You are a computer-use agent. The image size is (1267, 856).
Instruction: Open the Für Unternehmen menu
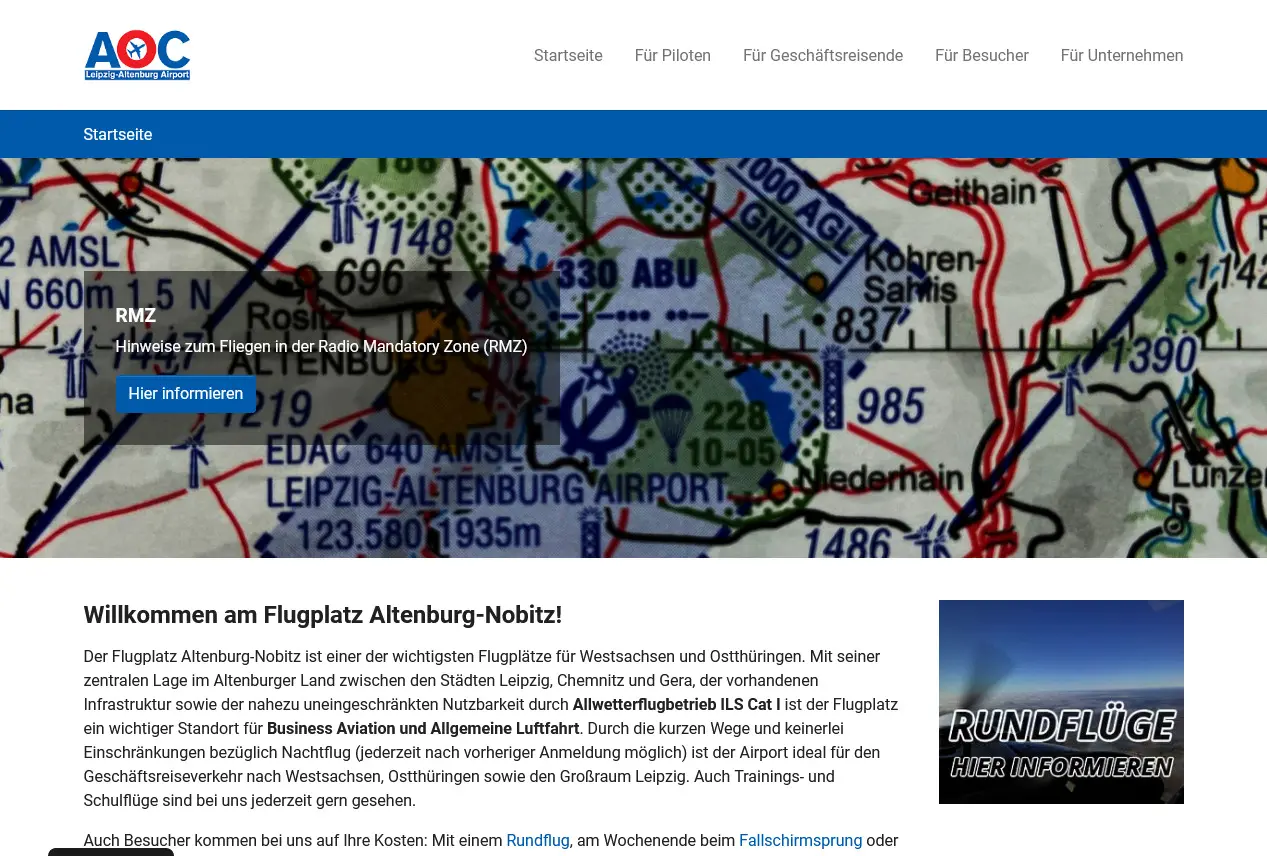(x=1122, y=56)
